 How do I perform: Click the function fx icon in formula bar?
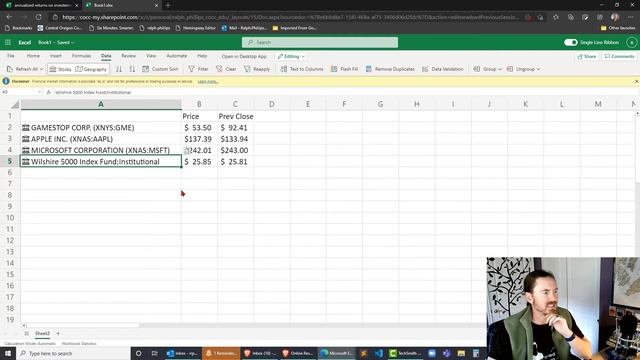click(48, 92)
